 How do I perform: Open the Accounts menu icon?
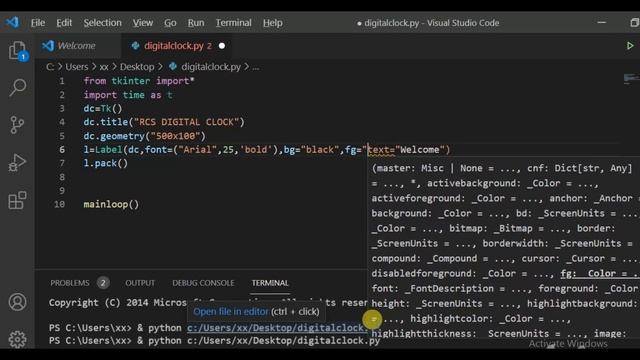(x=17, y=302)
